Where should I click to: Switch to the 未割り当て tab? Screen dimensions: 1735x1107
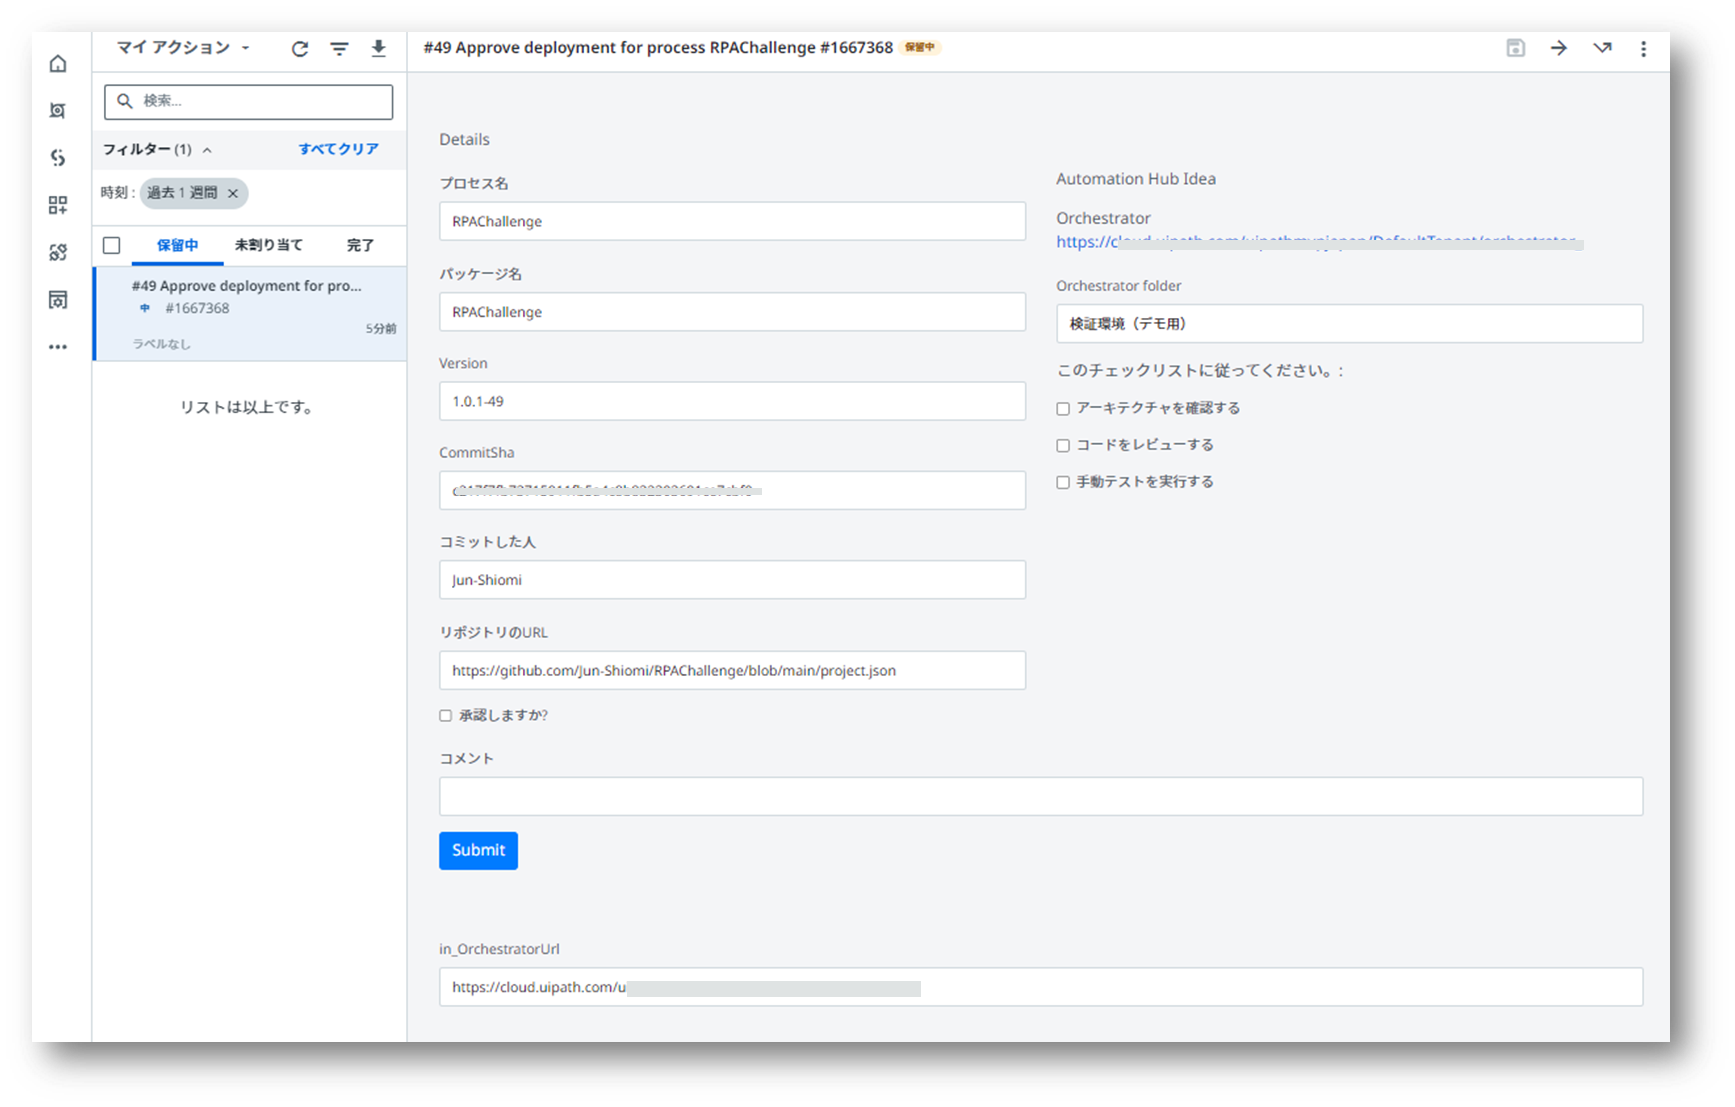coord(268,246)
